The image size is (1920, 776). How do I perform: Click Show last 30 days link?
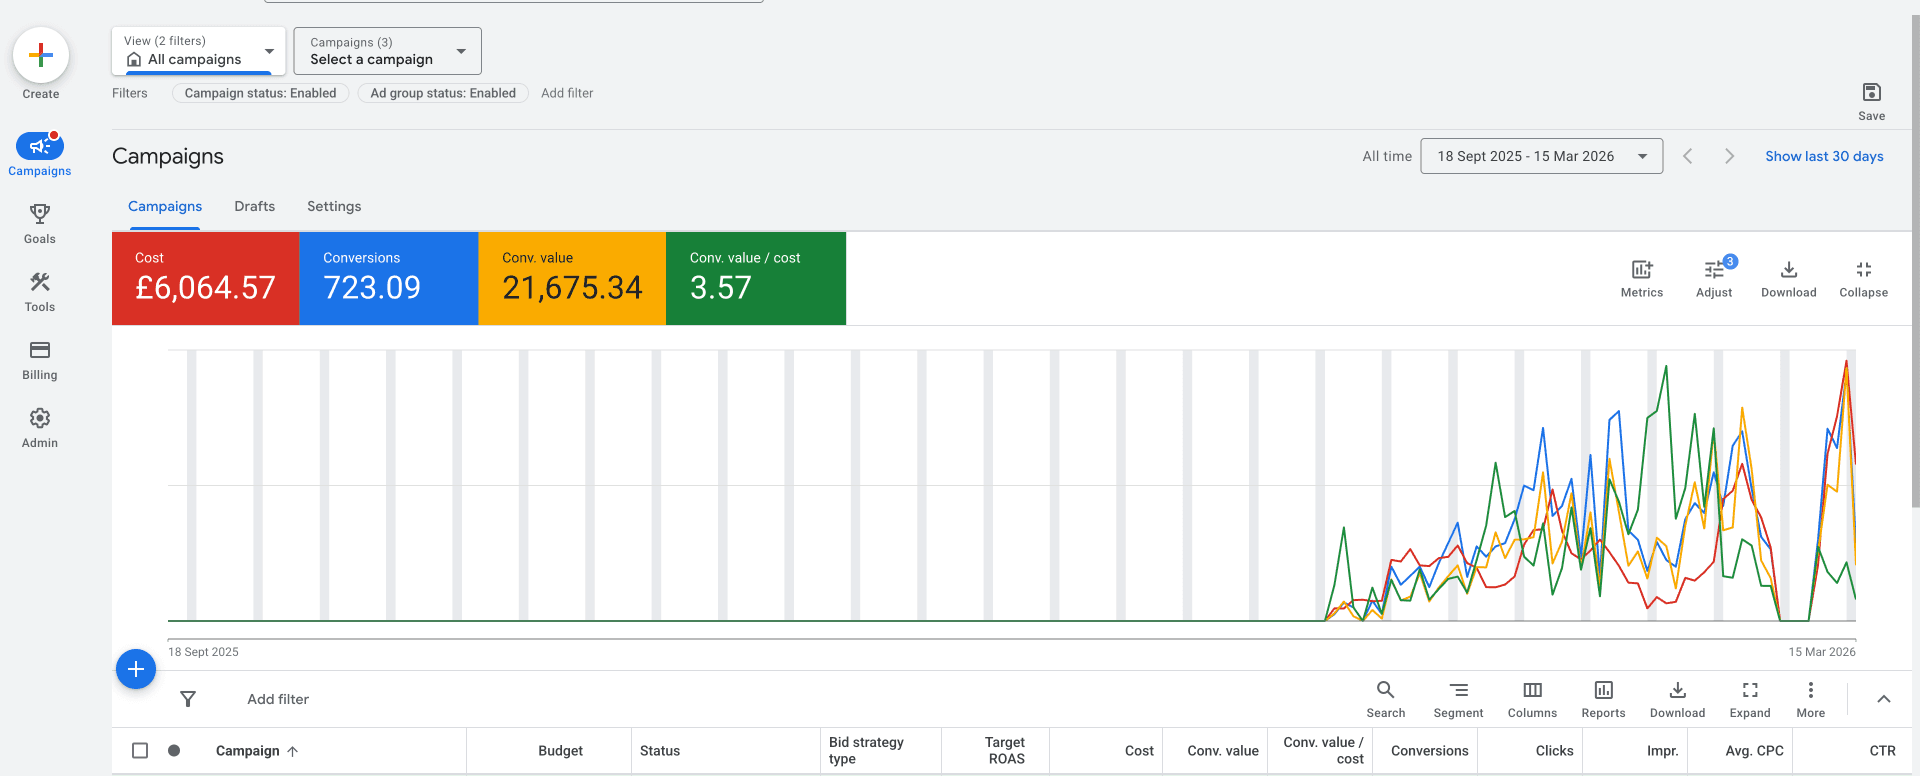pyautogui.click(x=1824, y=156)
